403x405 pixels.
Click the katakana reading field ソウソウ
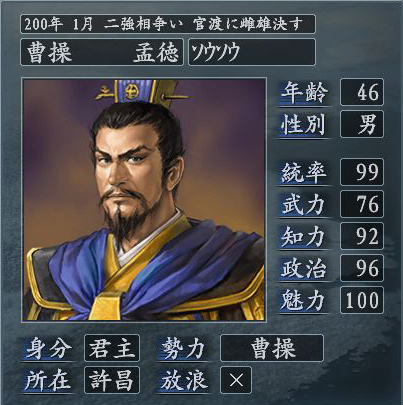[252, 52]
